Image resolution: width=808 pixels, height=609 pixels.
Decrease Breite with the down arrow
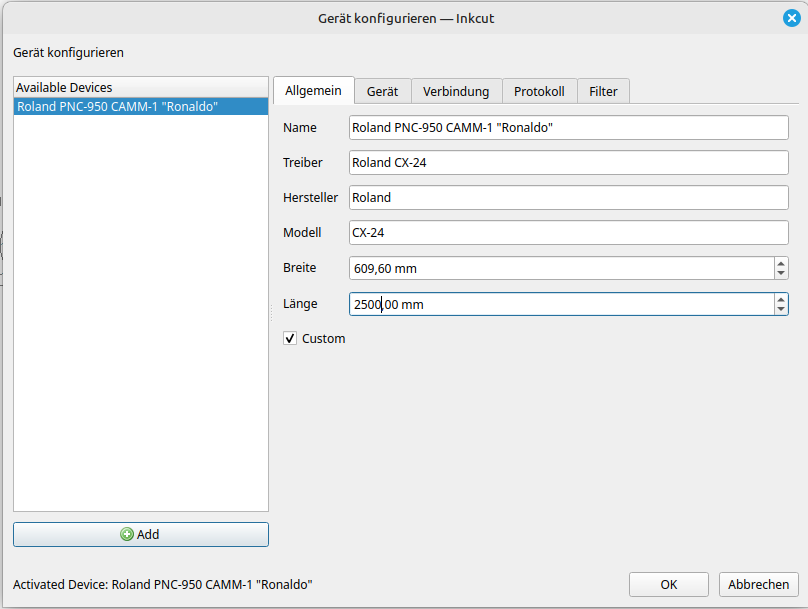tap(781, 274)
